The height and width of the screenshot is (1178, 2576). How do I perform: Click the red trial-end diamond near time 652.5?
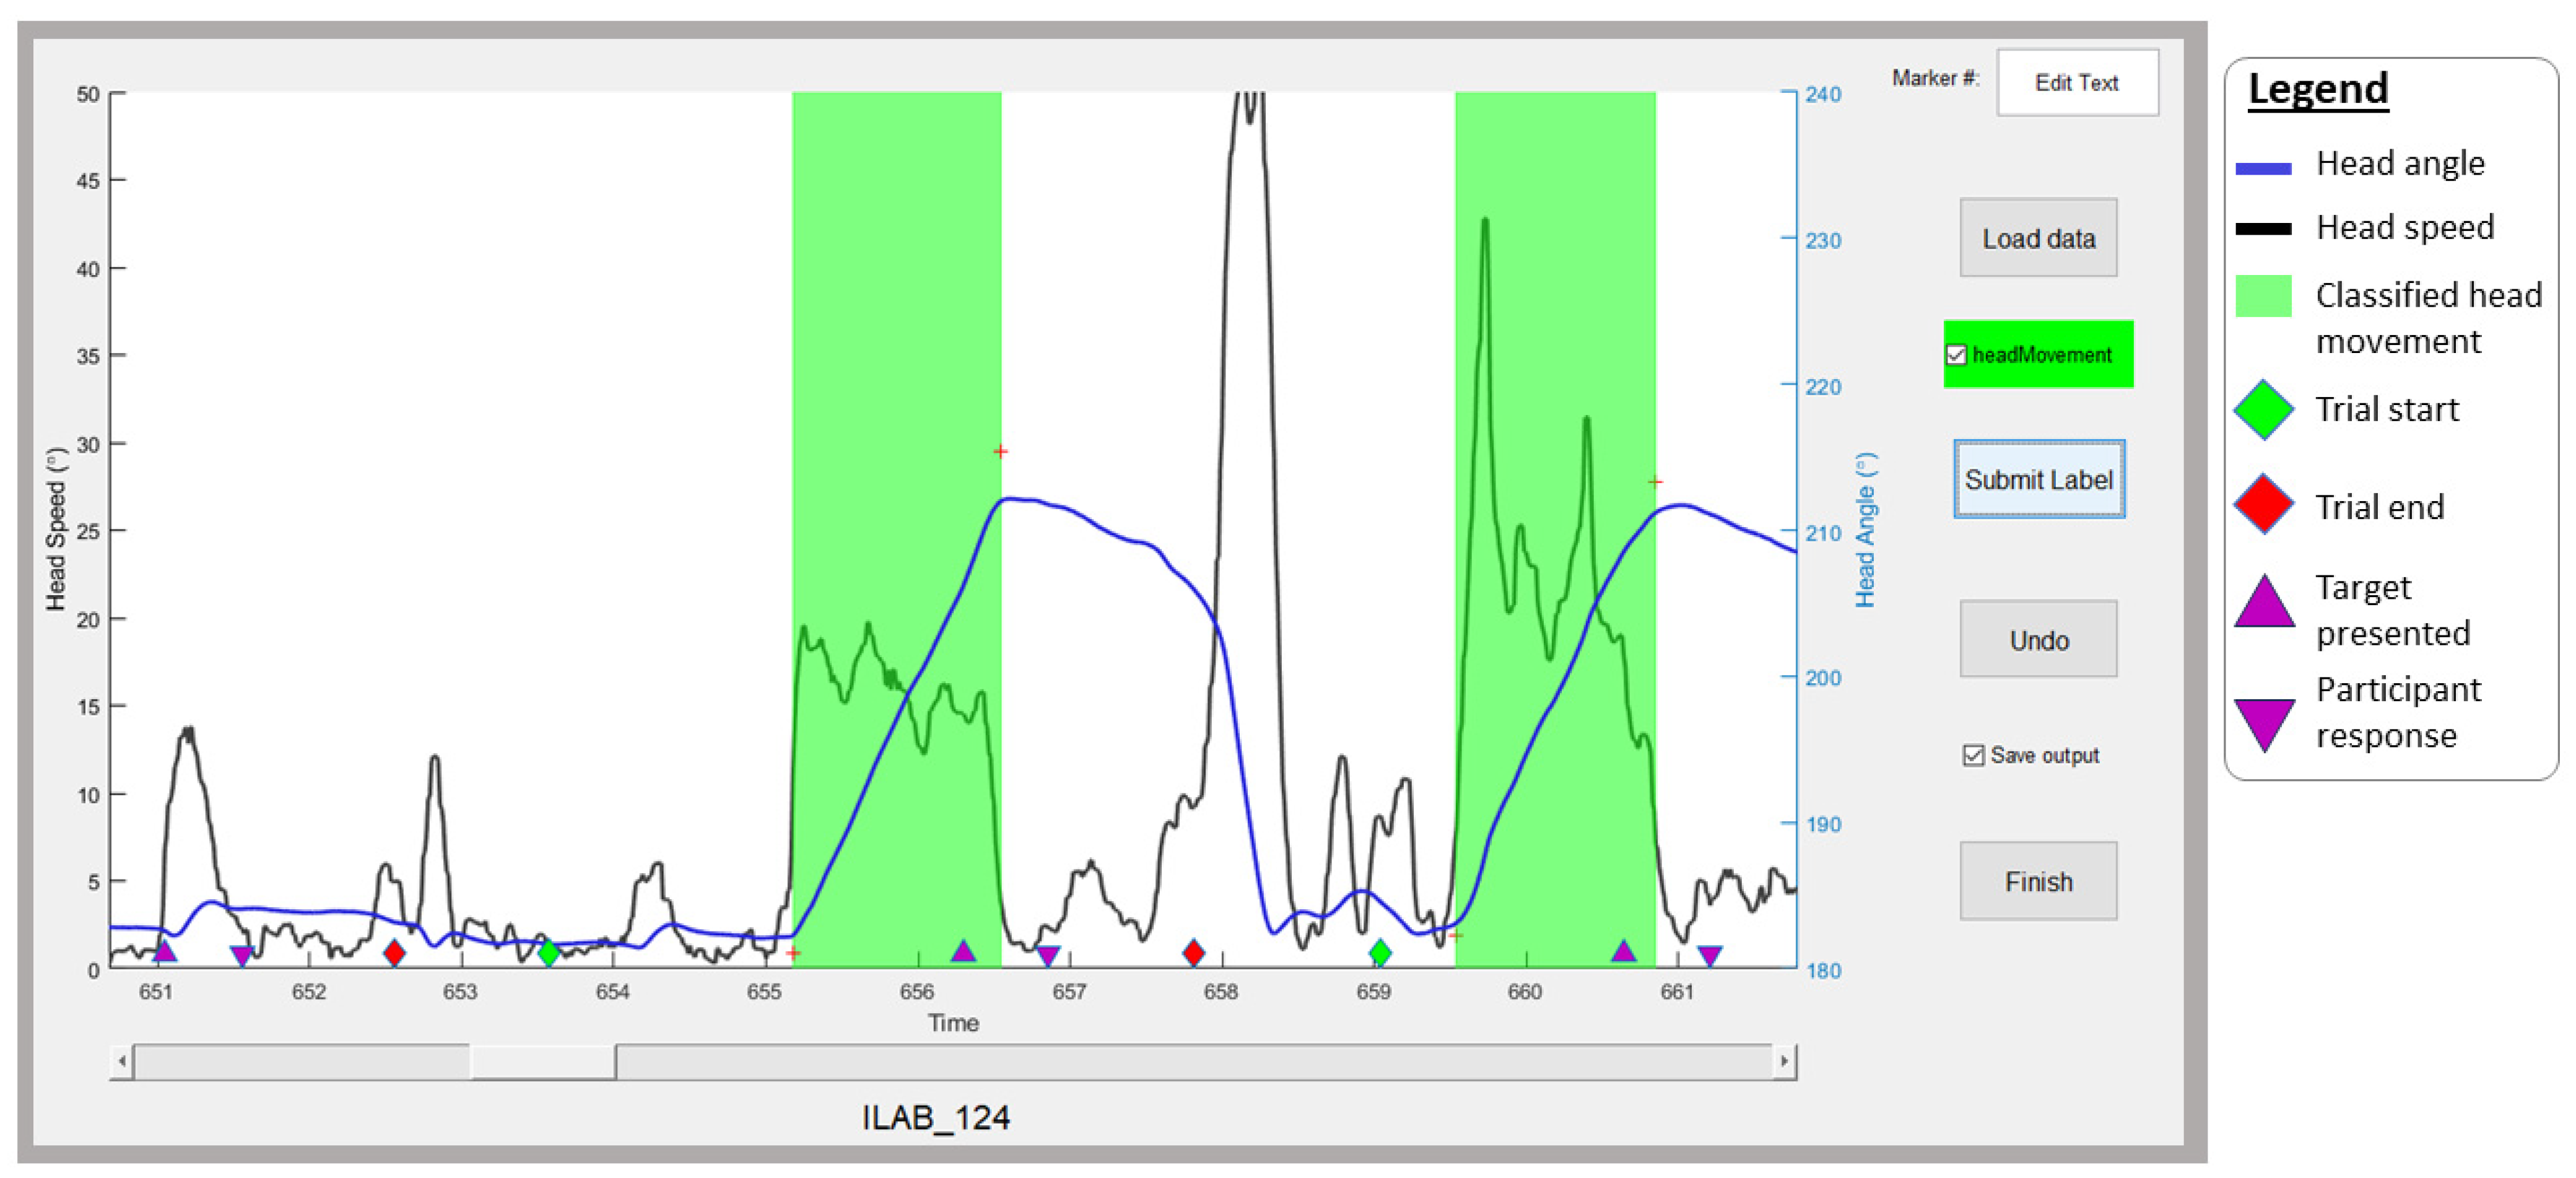click(x=394, y=952)
